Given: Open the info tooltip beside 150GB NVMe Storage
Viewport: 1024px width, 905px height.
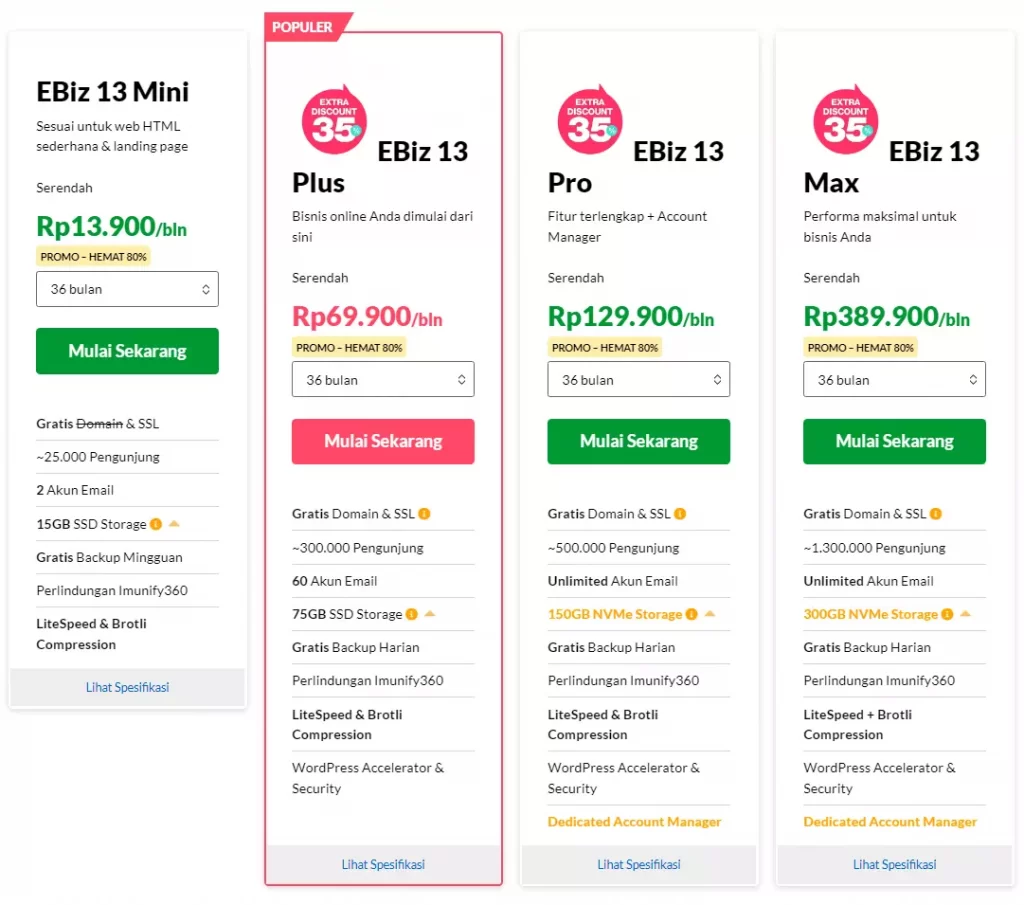Looking at the screenshot, I should point(692,614).
